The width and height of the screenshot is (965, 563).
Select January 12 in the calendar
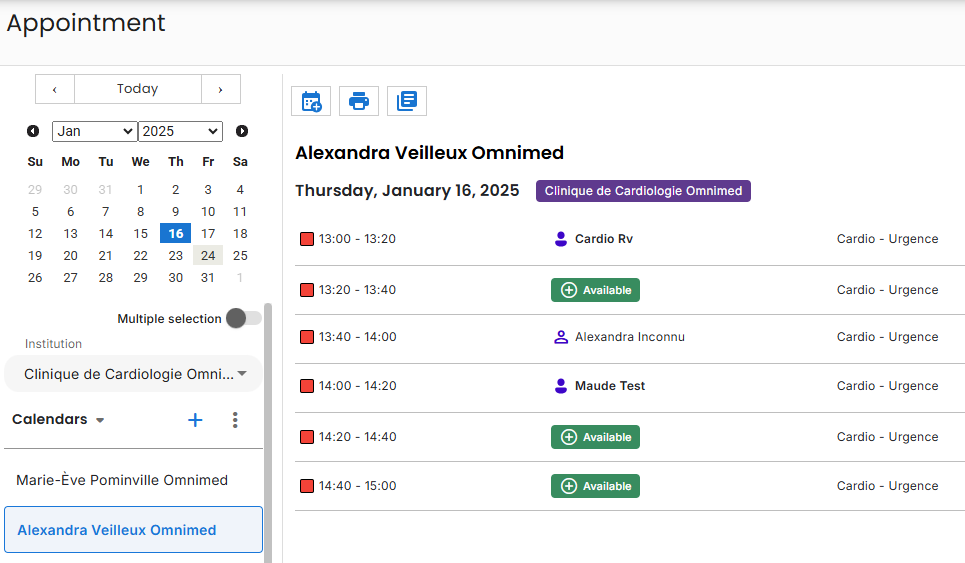tap(35, 234)
